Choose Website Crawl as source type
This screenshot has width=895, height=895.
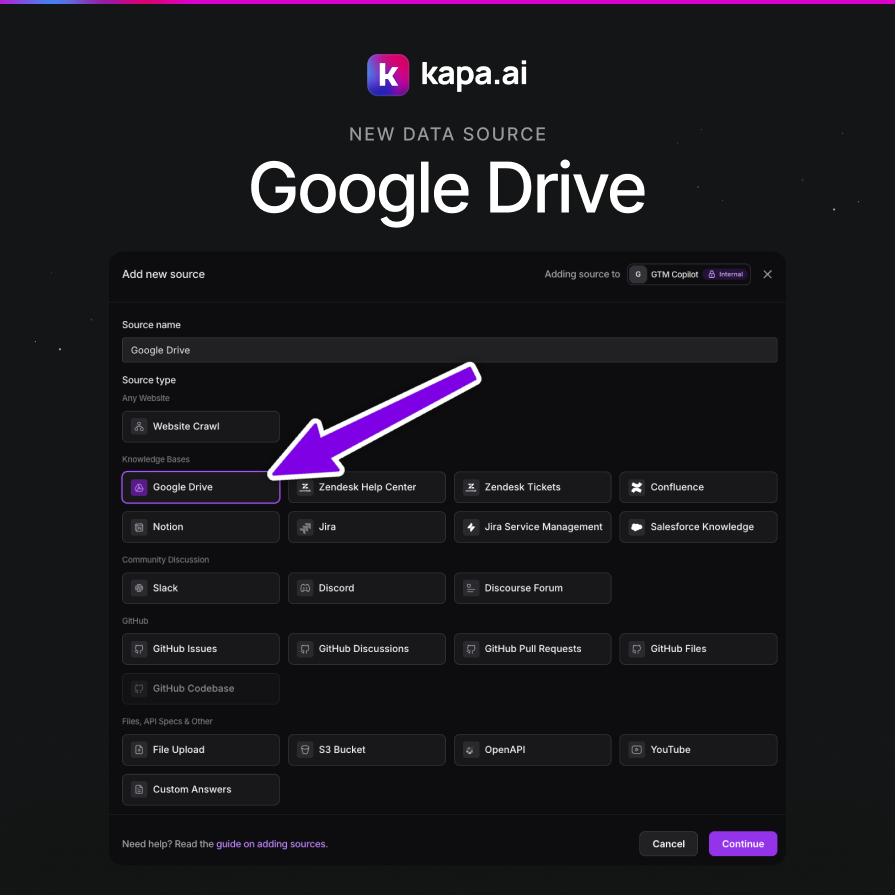(x=201, y=426)
